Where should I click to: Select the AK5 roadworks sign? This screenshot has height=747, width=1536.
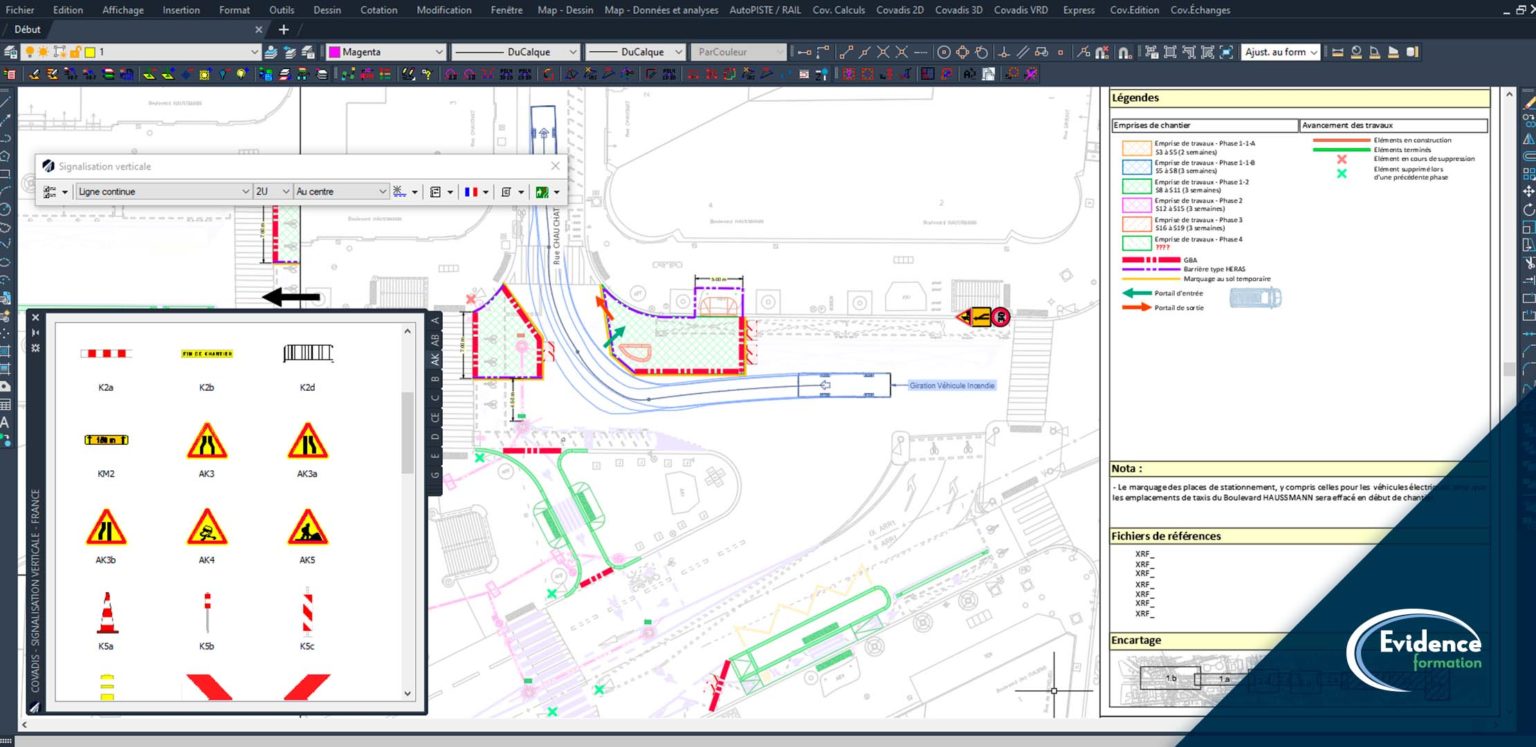coord(307,527)
